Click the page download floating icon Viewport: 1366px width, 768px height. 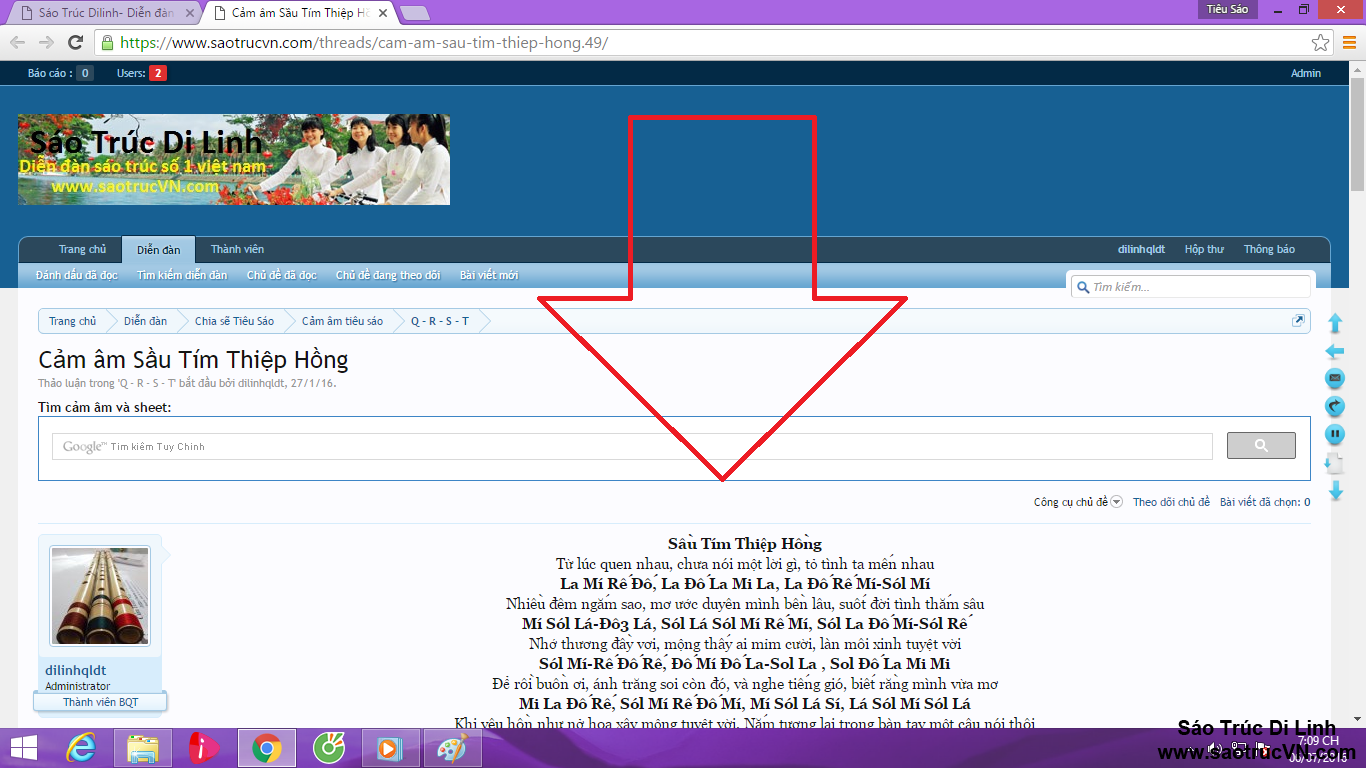(x=1334, y=463)
